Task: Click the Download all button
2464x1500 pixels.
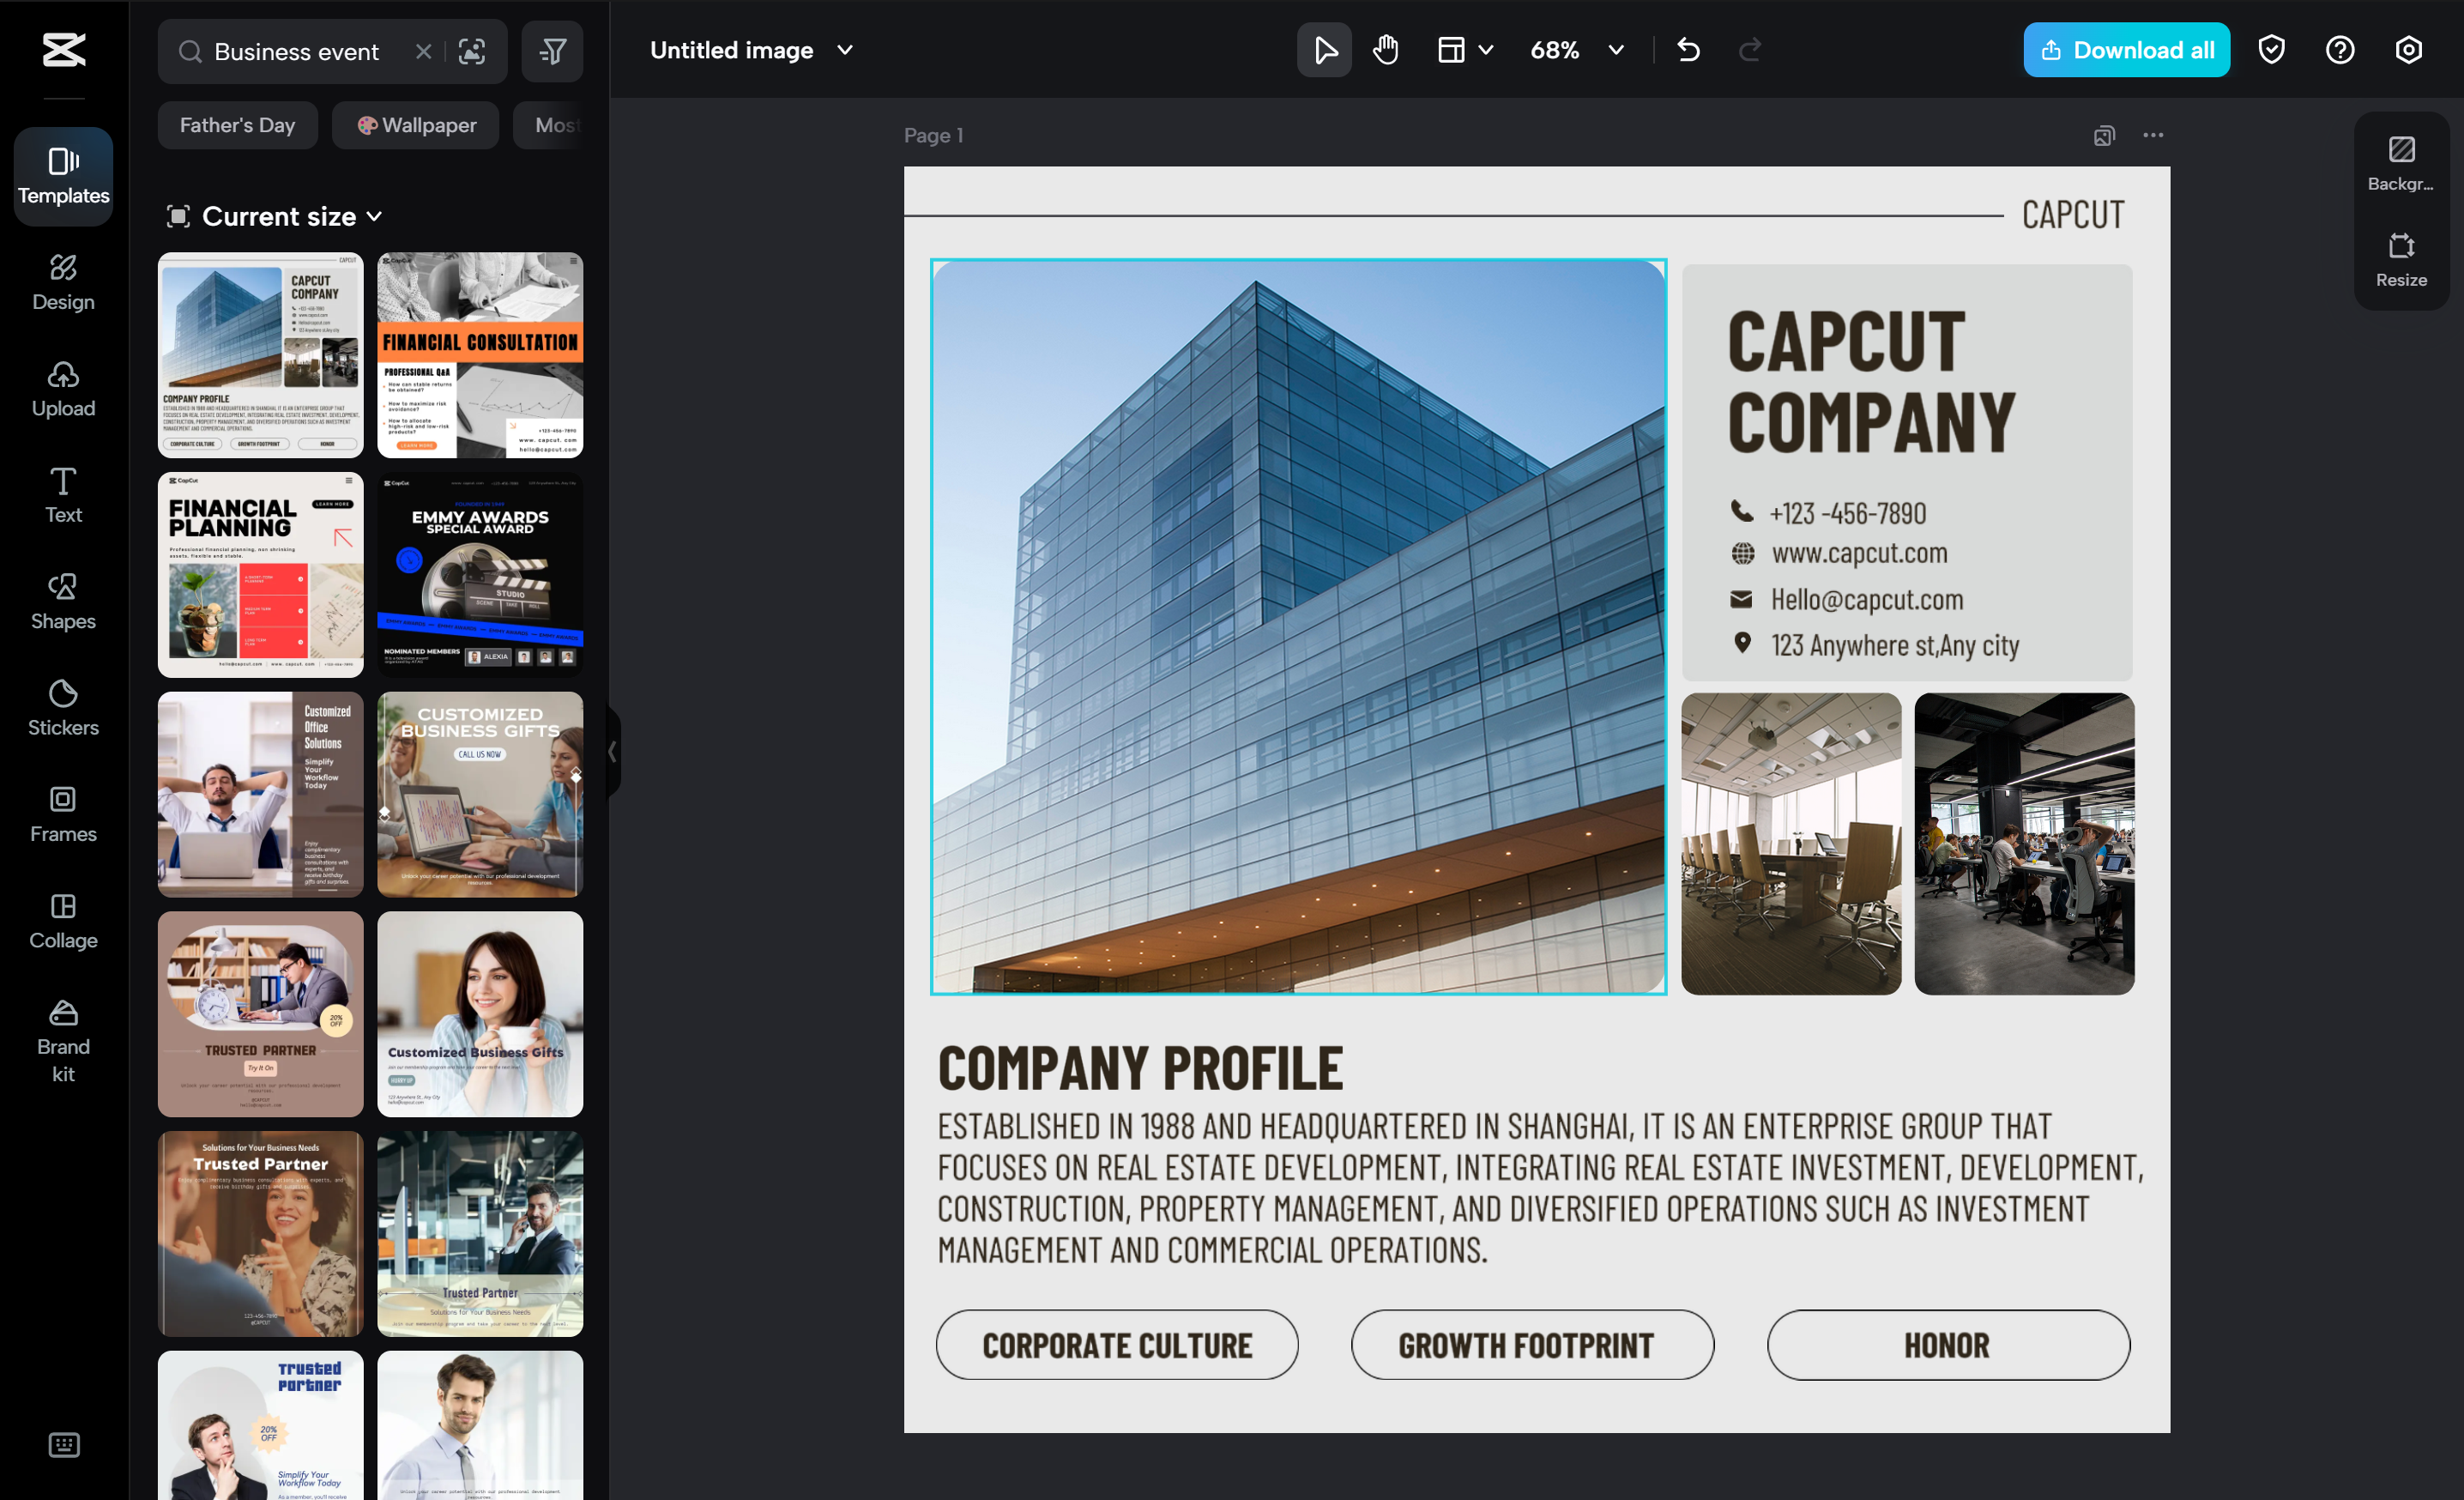Action: [x=2126, y=50]
